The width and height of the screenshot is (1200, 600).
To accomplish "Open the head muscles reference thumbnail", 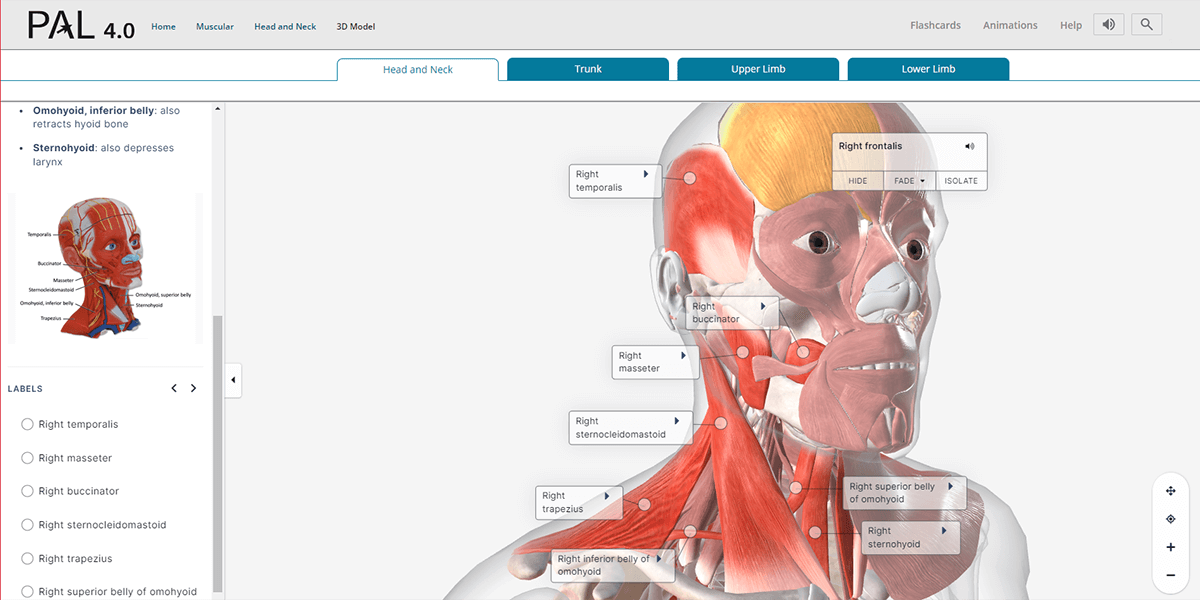I will [x=105, y=265].
